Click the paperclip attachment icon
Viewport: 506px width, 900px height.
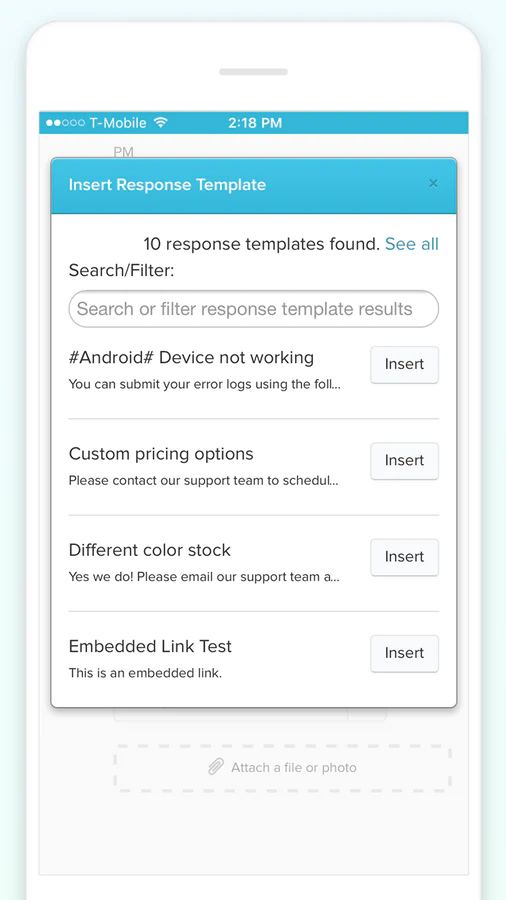216,767
